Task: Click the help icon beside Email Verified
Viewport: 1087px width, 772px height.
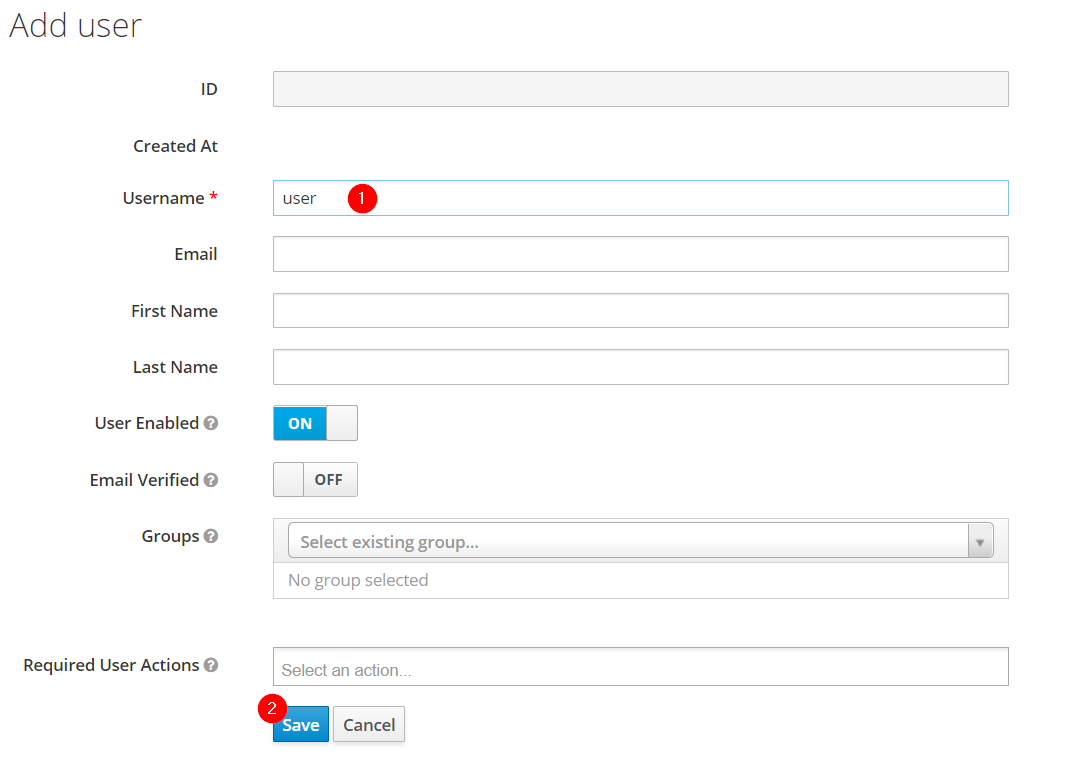Action: 211,480
